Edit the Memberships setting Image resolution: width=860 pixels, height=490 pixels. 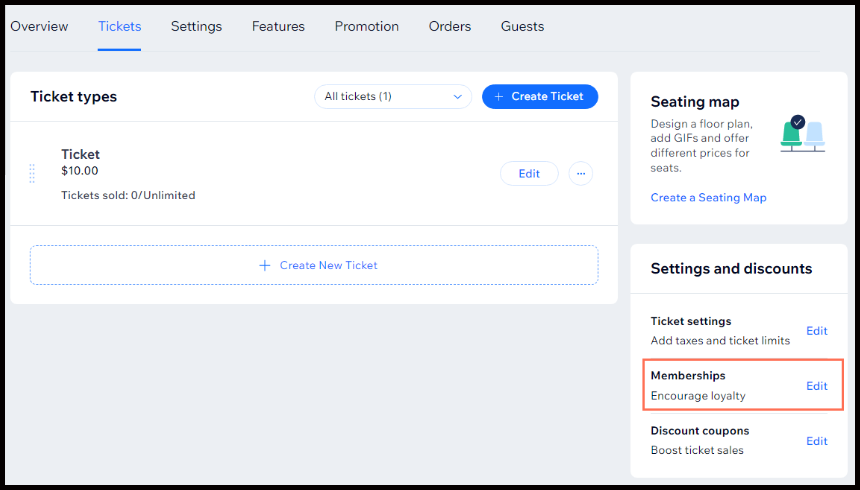816,386
